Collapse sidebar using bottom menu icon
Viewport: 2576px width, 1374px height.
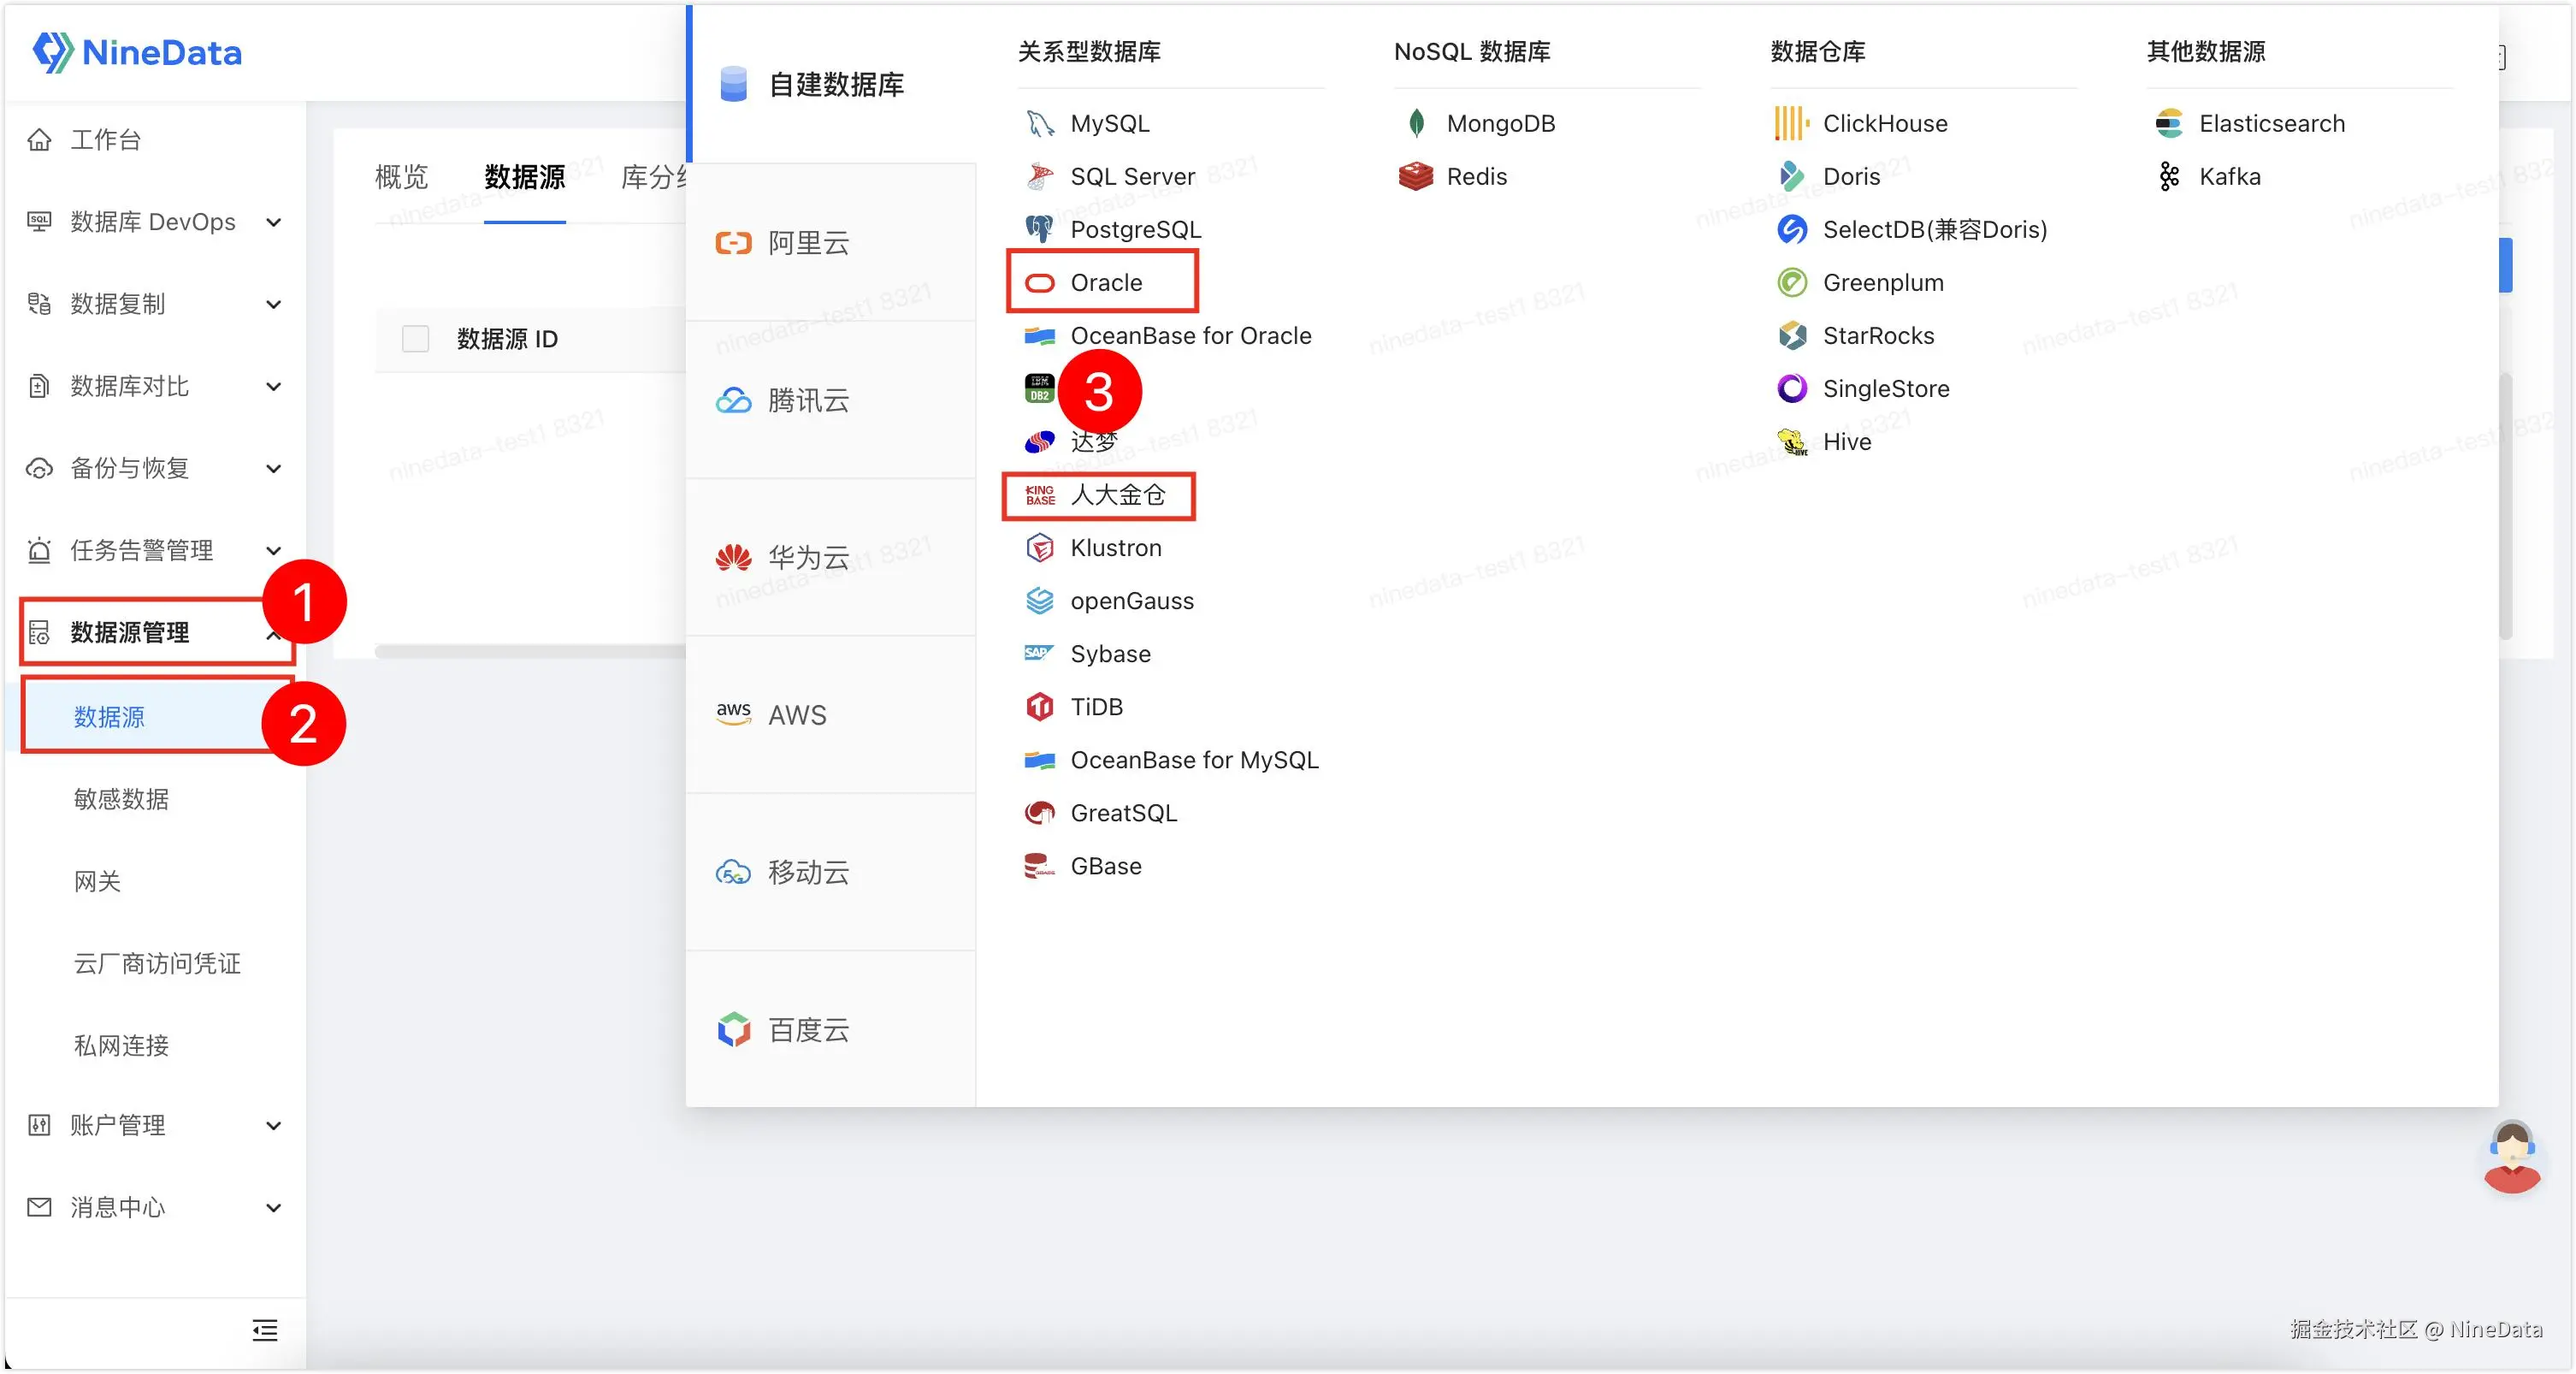pos(265,1329)
